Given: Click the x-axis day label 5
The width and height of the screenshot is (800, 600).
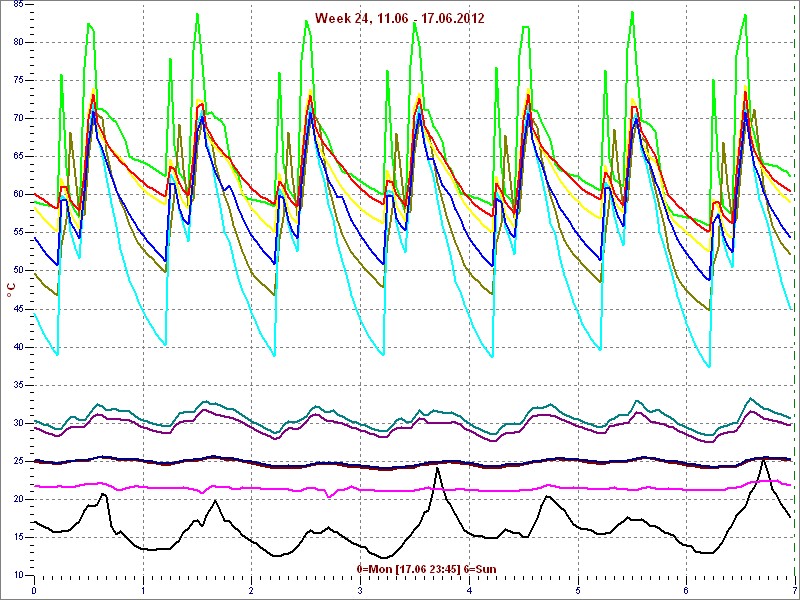Looking at the screenshot, I should pyautogui.click(x=578, y=591).
